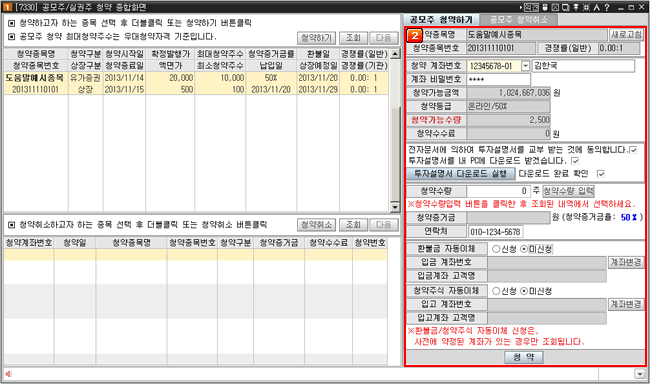
Task: Click the subscription list vertical scrollbar down arrow
Action: (395, 207)
